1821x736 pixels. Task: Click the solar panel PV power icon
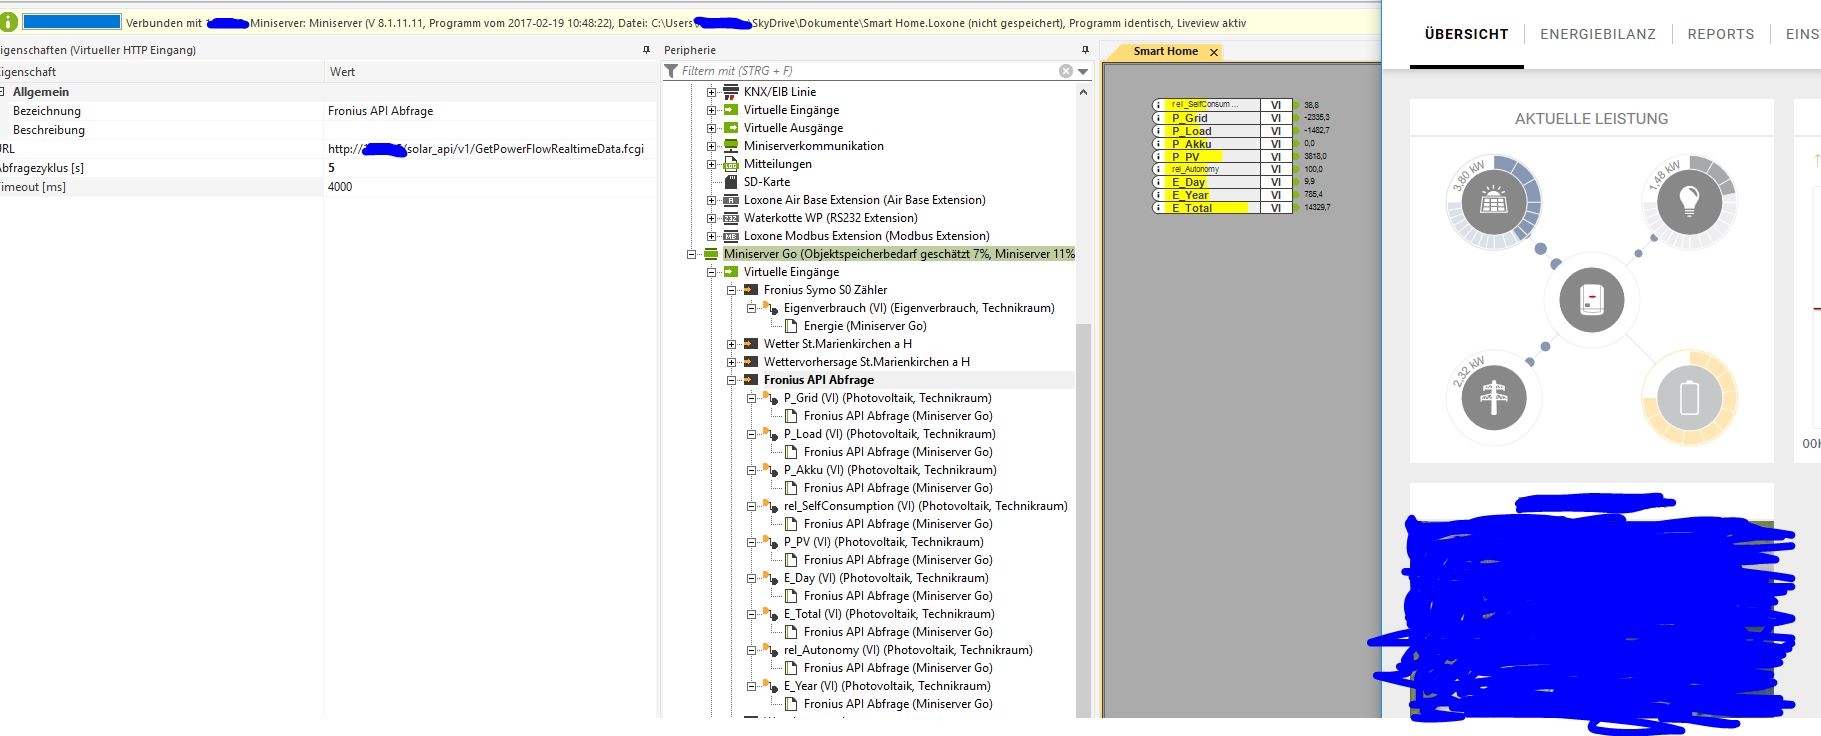point(1494,202)
